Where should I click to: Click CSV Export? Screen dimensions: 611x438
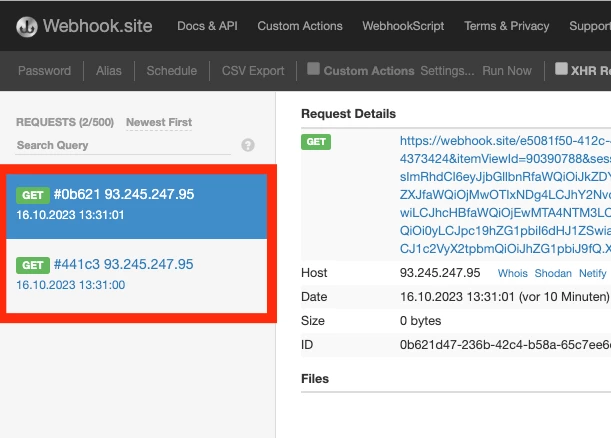click(x=253, y=71)
